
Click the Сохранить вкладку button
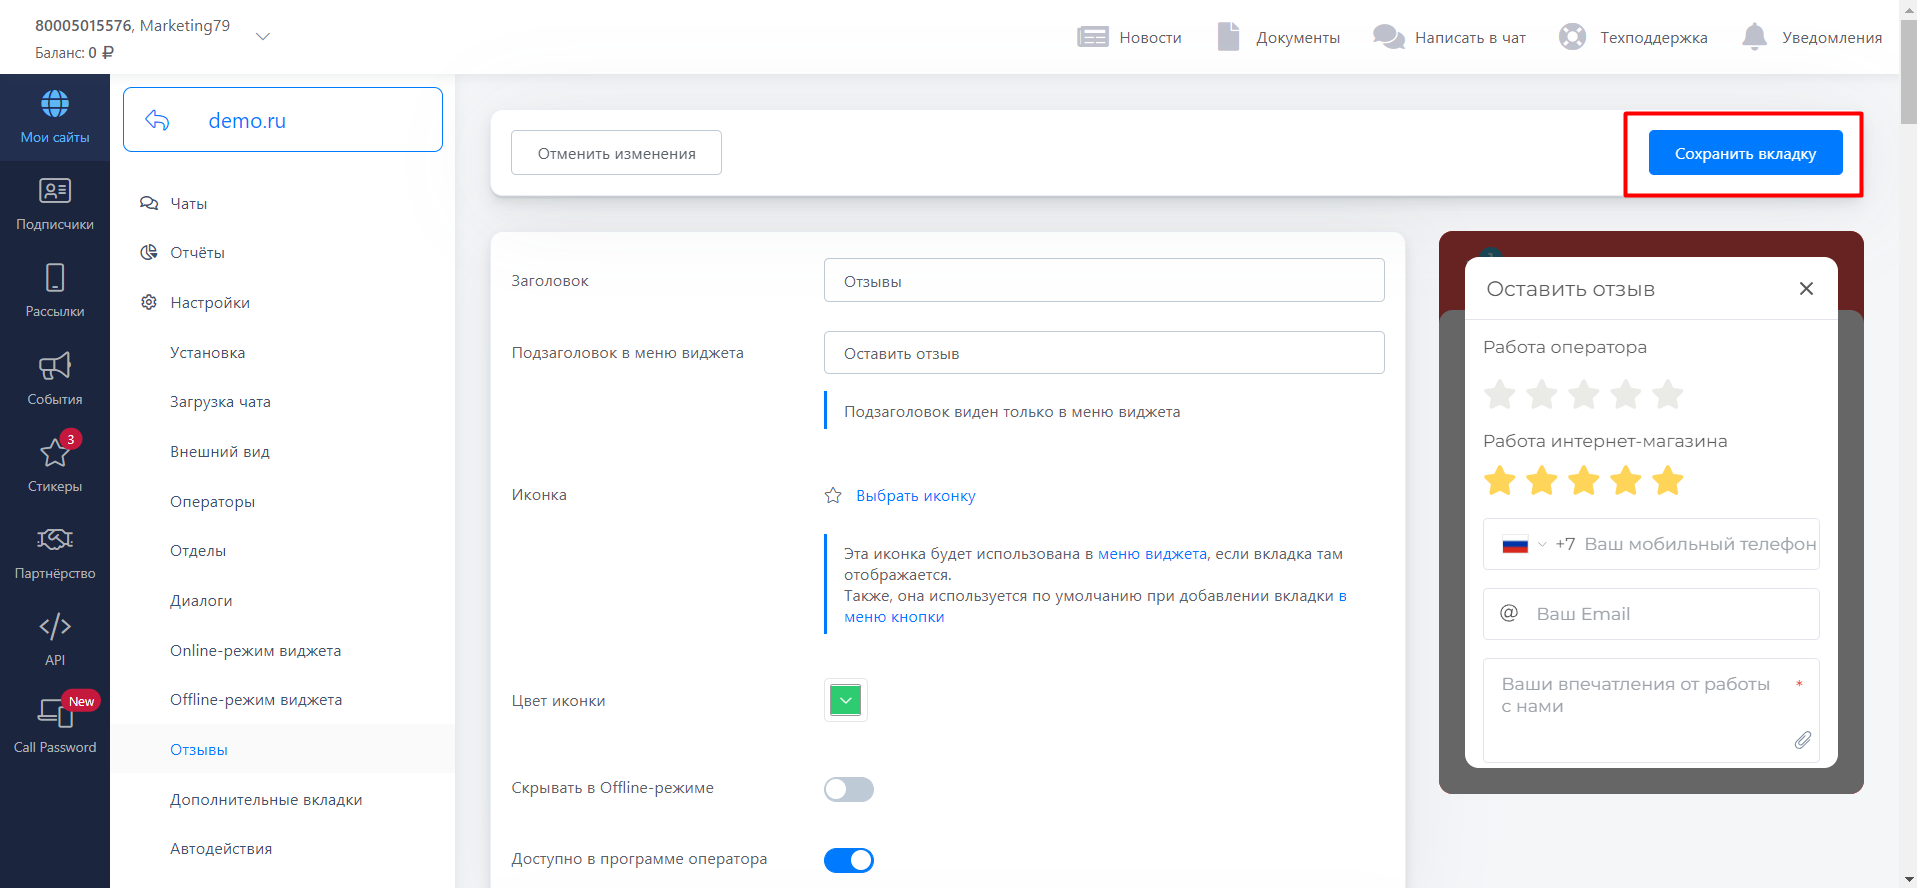[x=1744, y=154]
